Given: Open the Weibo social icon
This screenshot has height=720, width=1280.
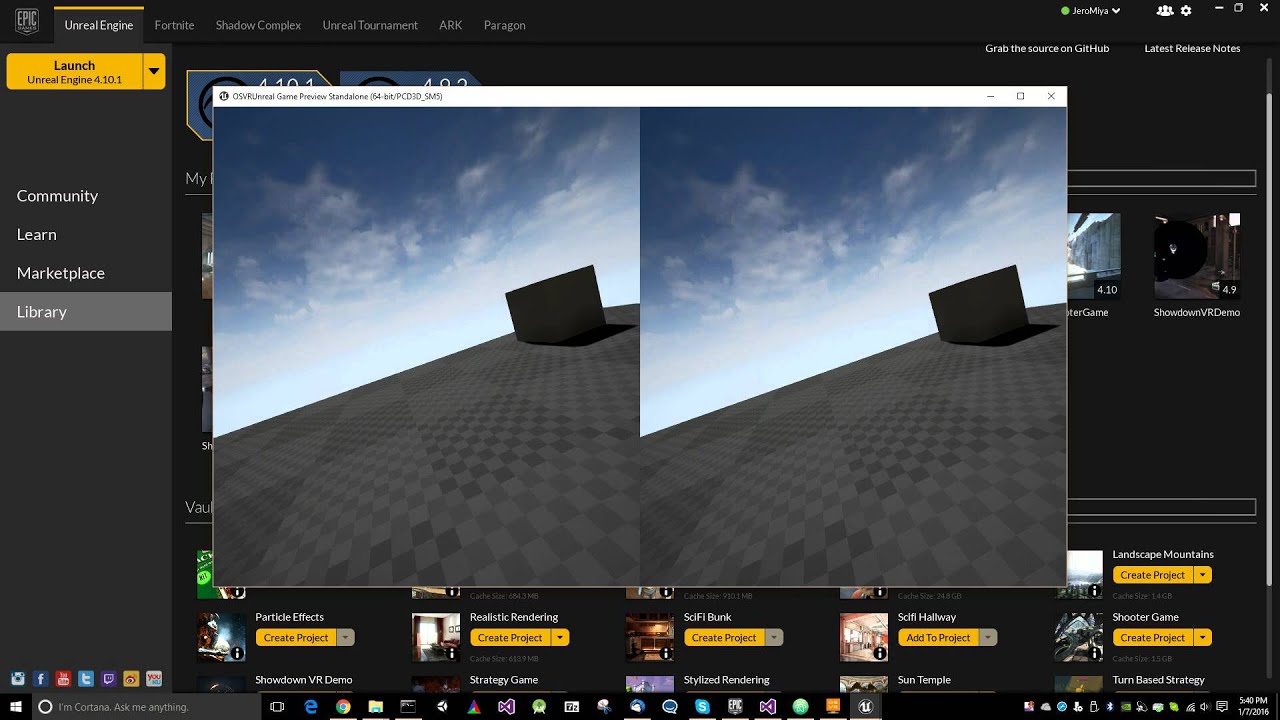Looking at the screenshot, I should pos(131,679).
